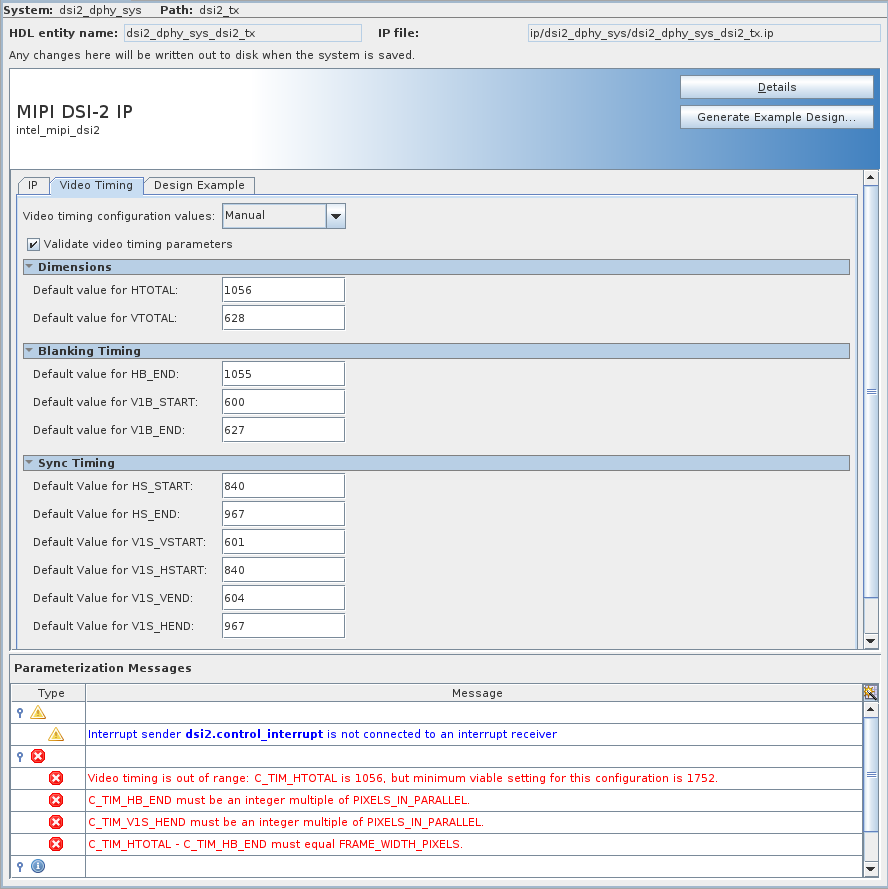Image resolution: width=888 pixels, height=889 pixels.
Task: Click error icon beside FRAME_WIDTH_PIXELS message
Action: pos(56,844)
